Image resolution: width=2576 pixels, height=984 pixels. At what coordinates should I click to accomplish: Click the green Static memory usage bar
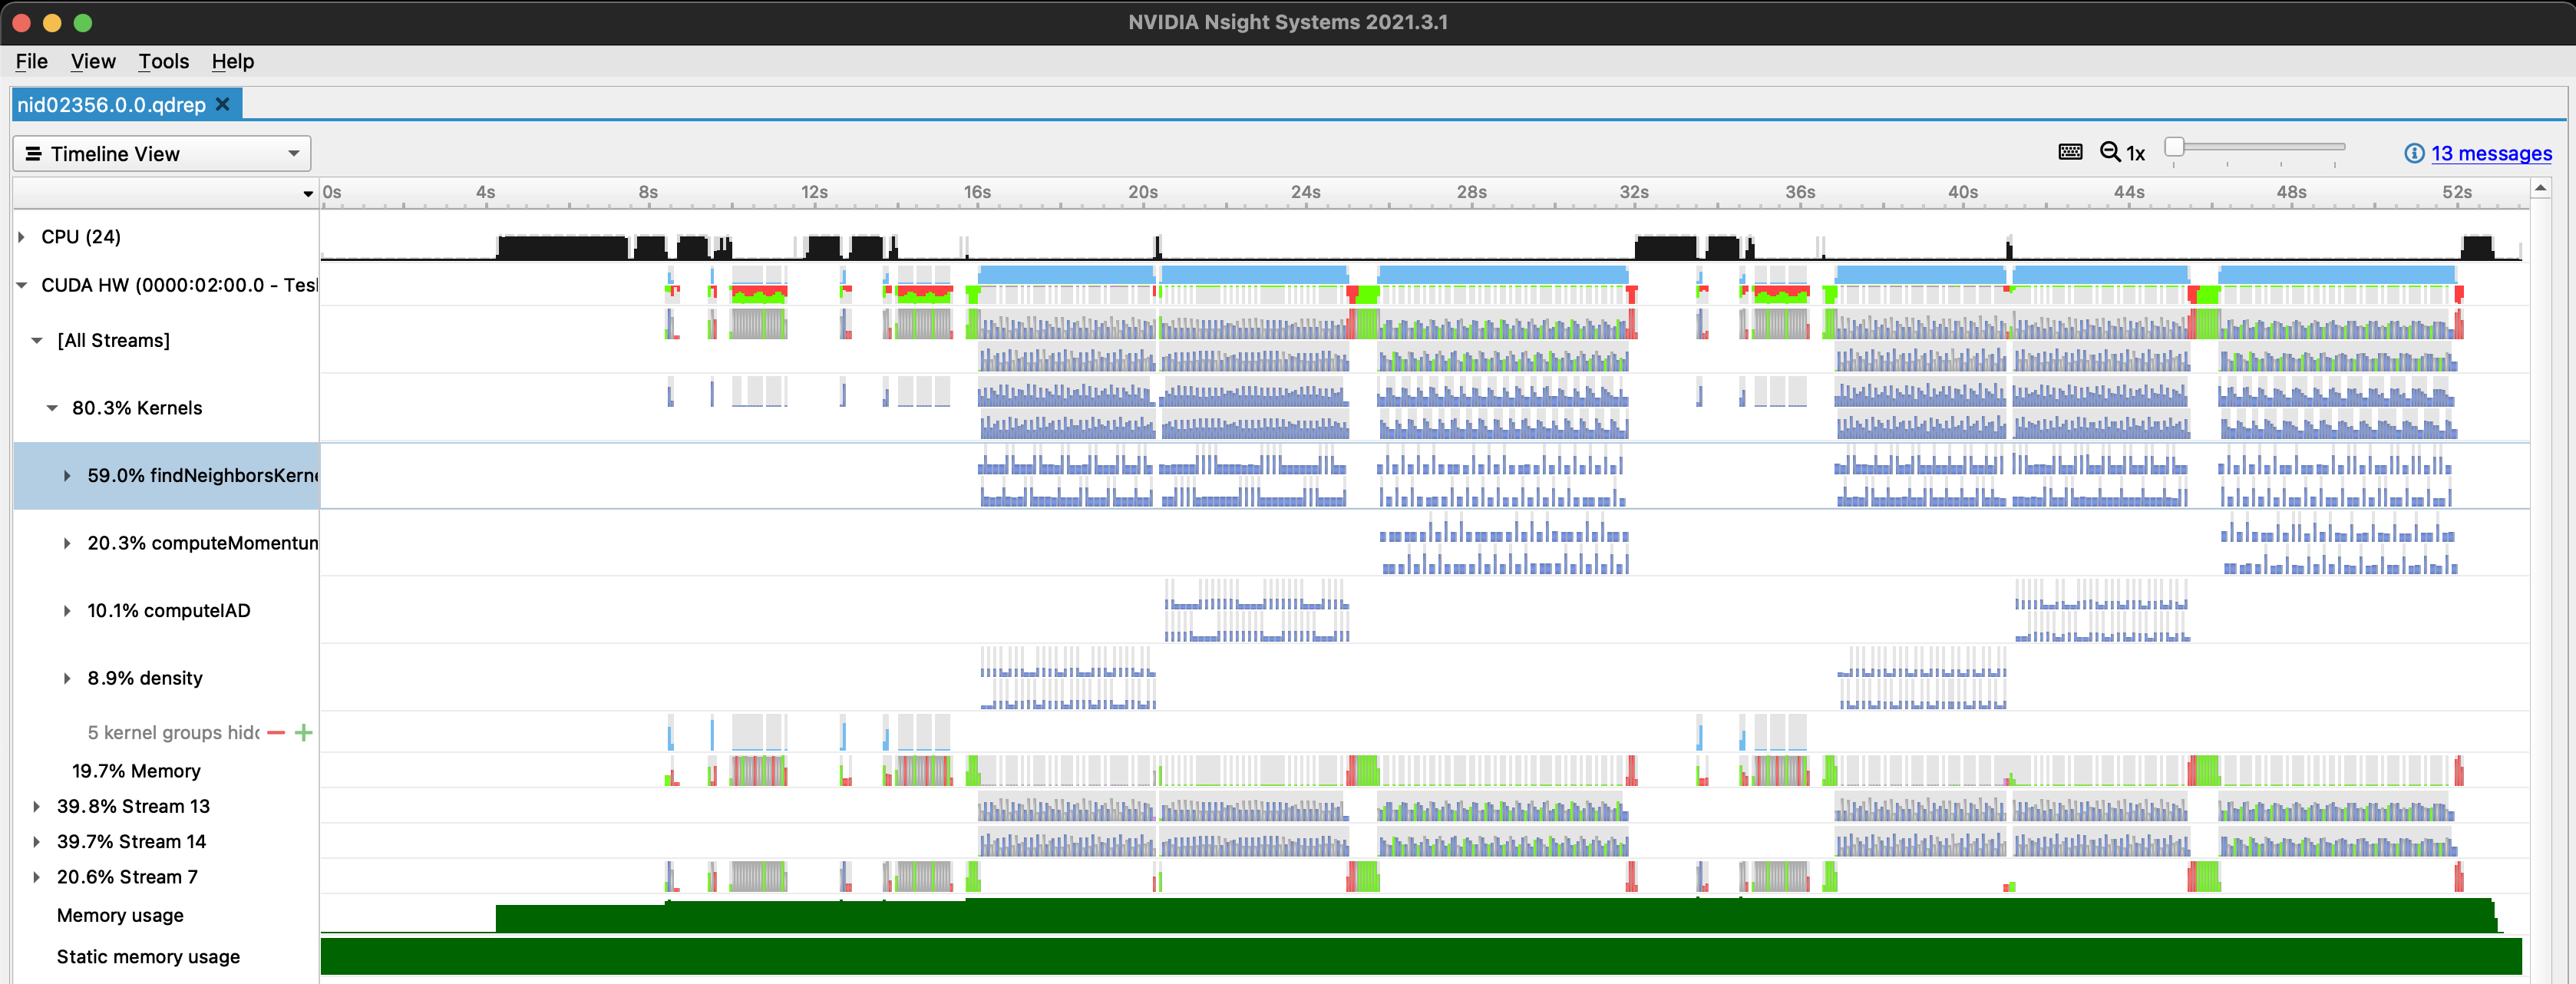1421,957
